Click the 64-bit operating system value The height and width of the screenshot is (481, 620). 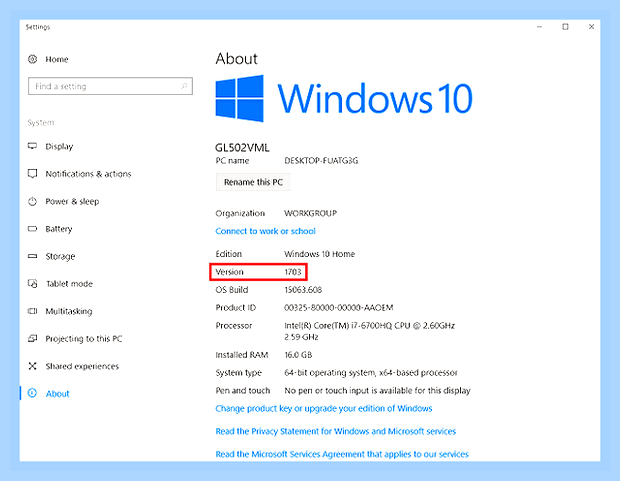(371, 373)
